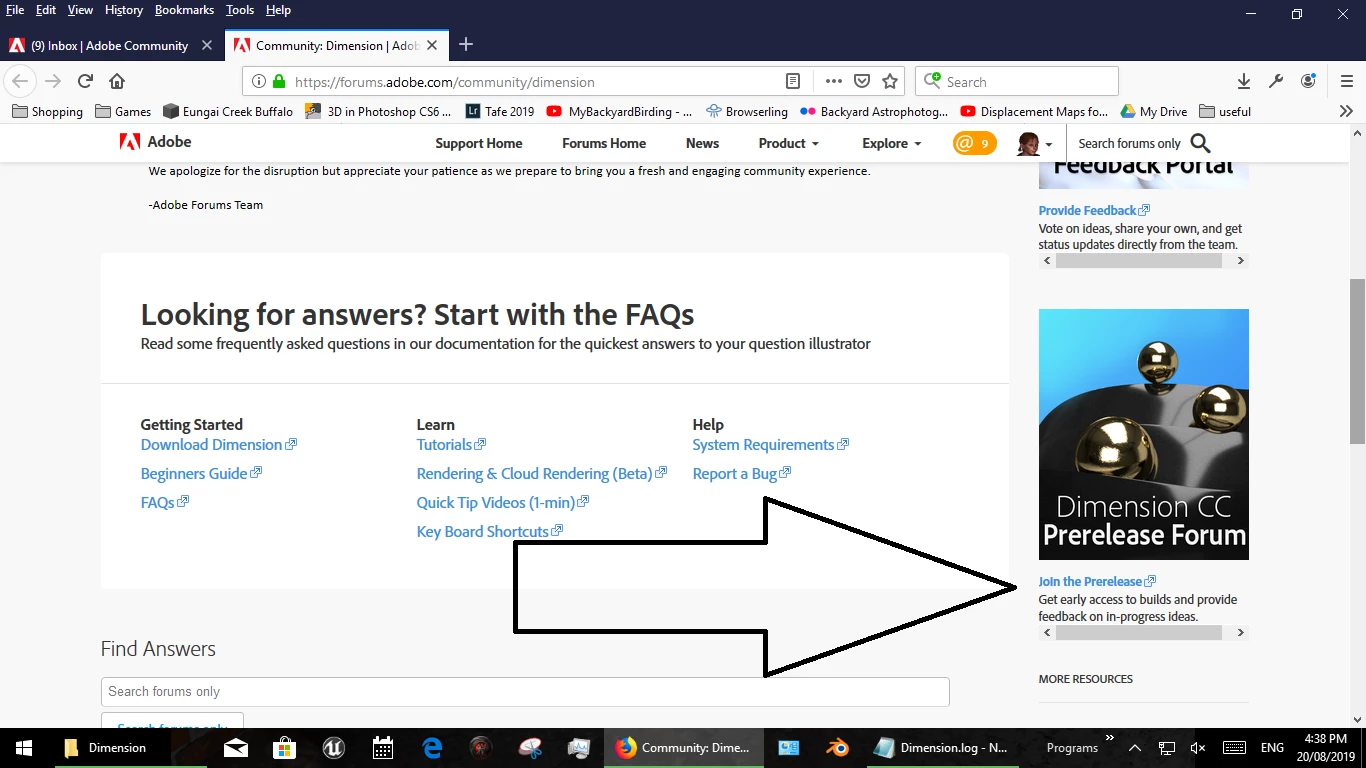Open a new tab with plus button
This screenshot has width=1366, height=768.
click(x=465, y=45)
